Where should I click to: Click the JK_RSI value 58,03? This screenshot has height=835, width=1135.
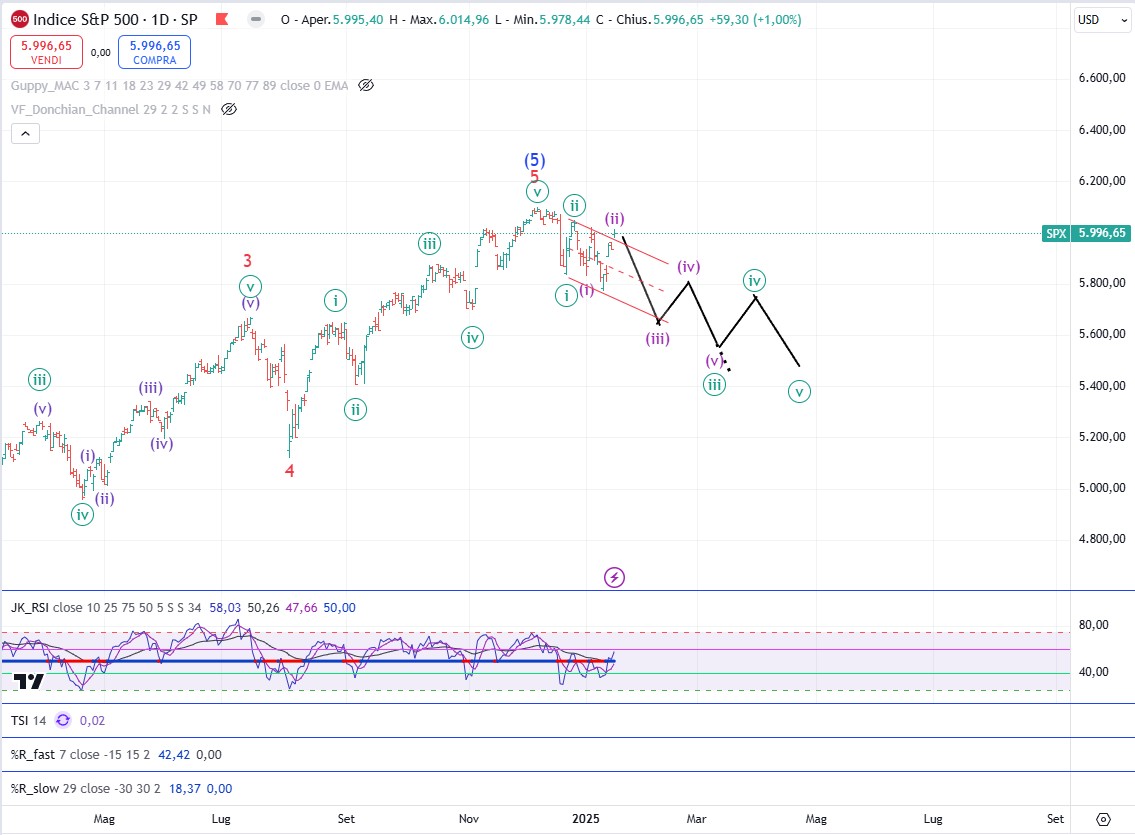click(225, 608)
